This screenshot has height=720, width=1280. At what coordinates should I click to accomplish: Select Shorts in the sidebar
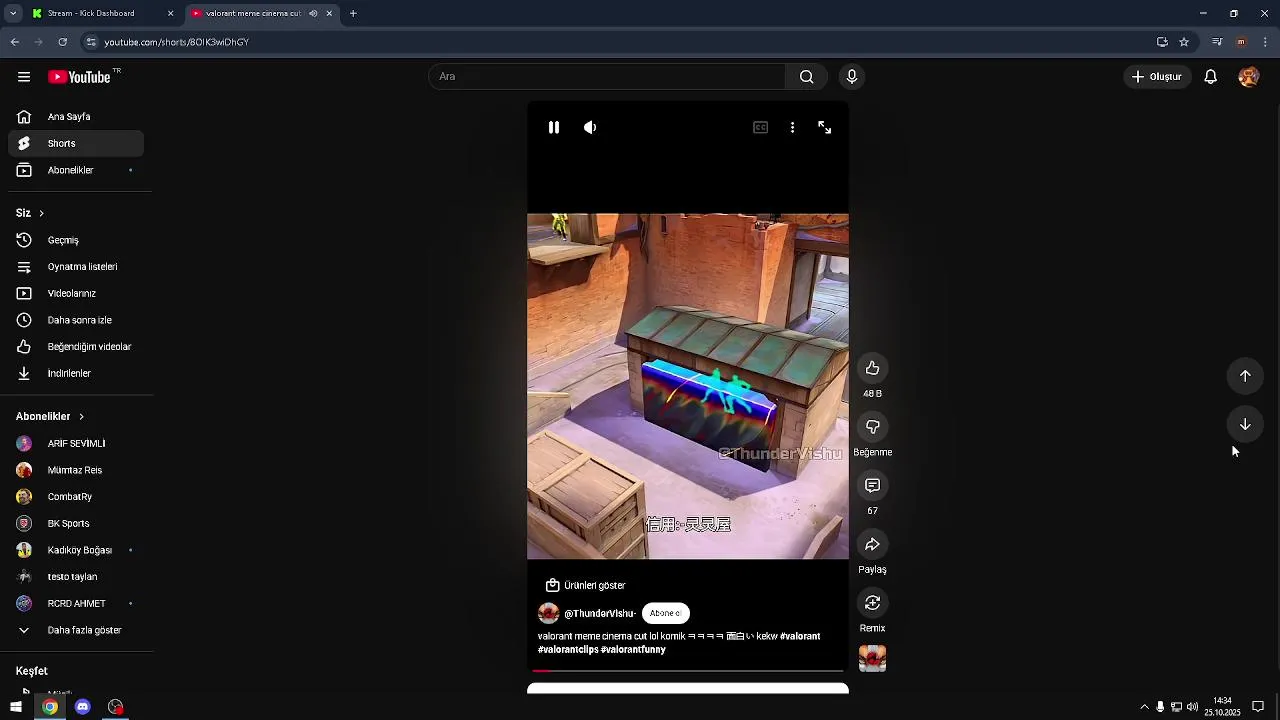[76, 143]
